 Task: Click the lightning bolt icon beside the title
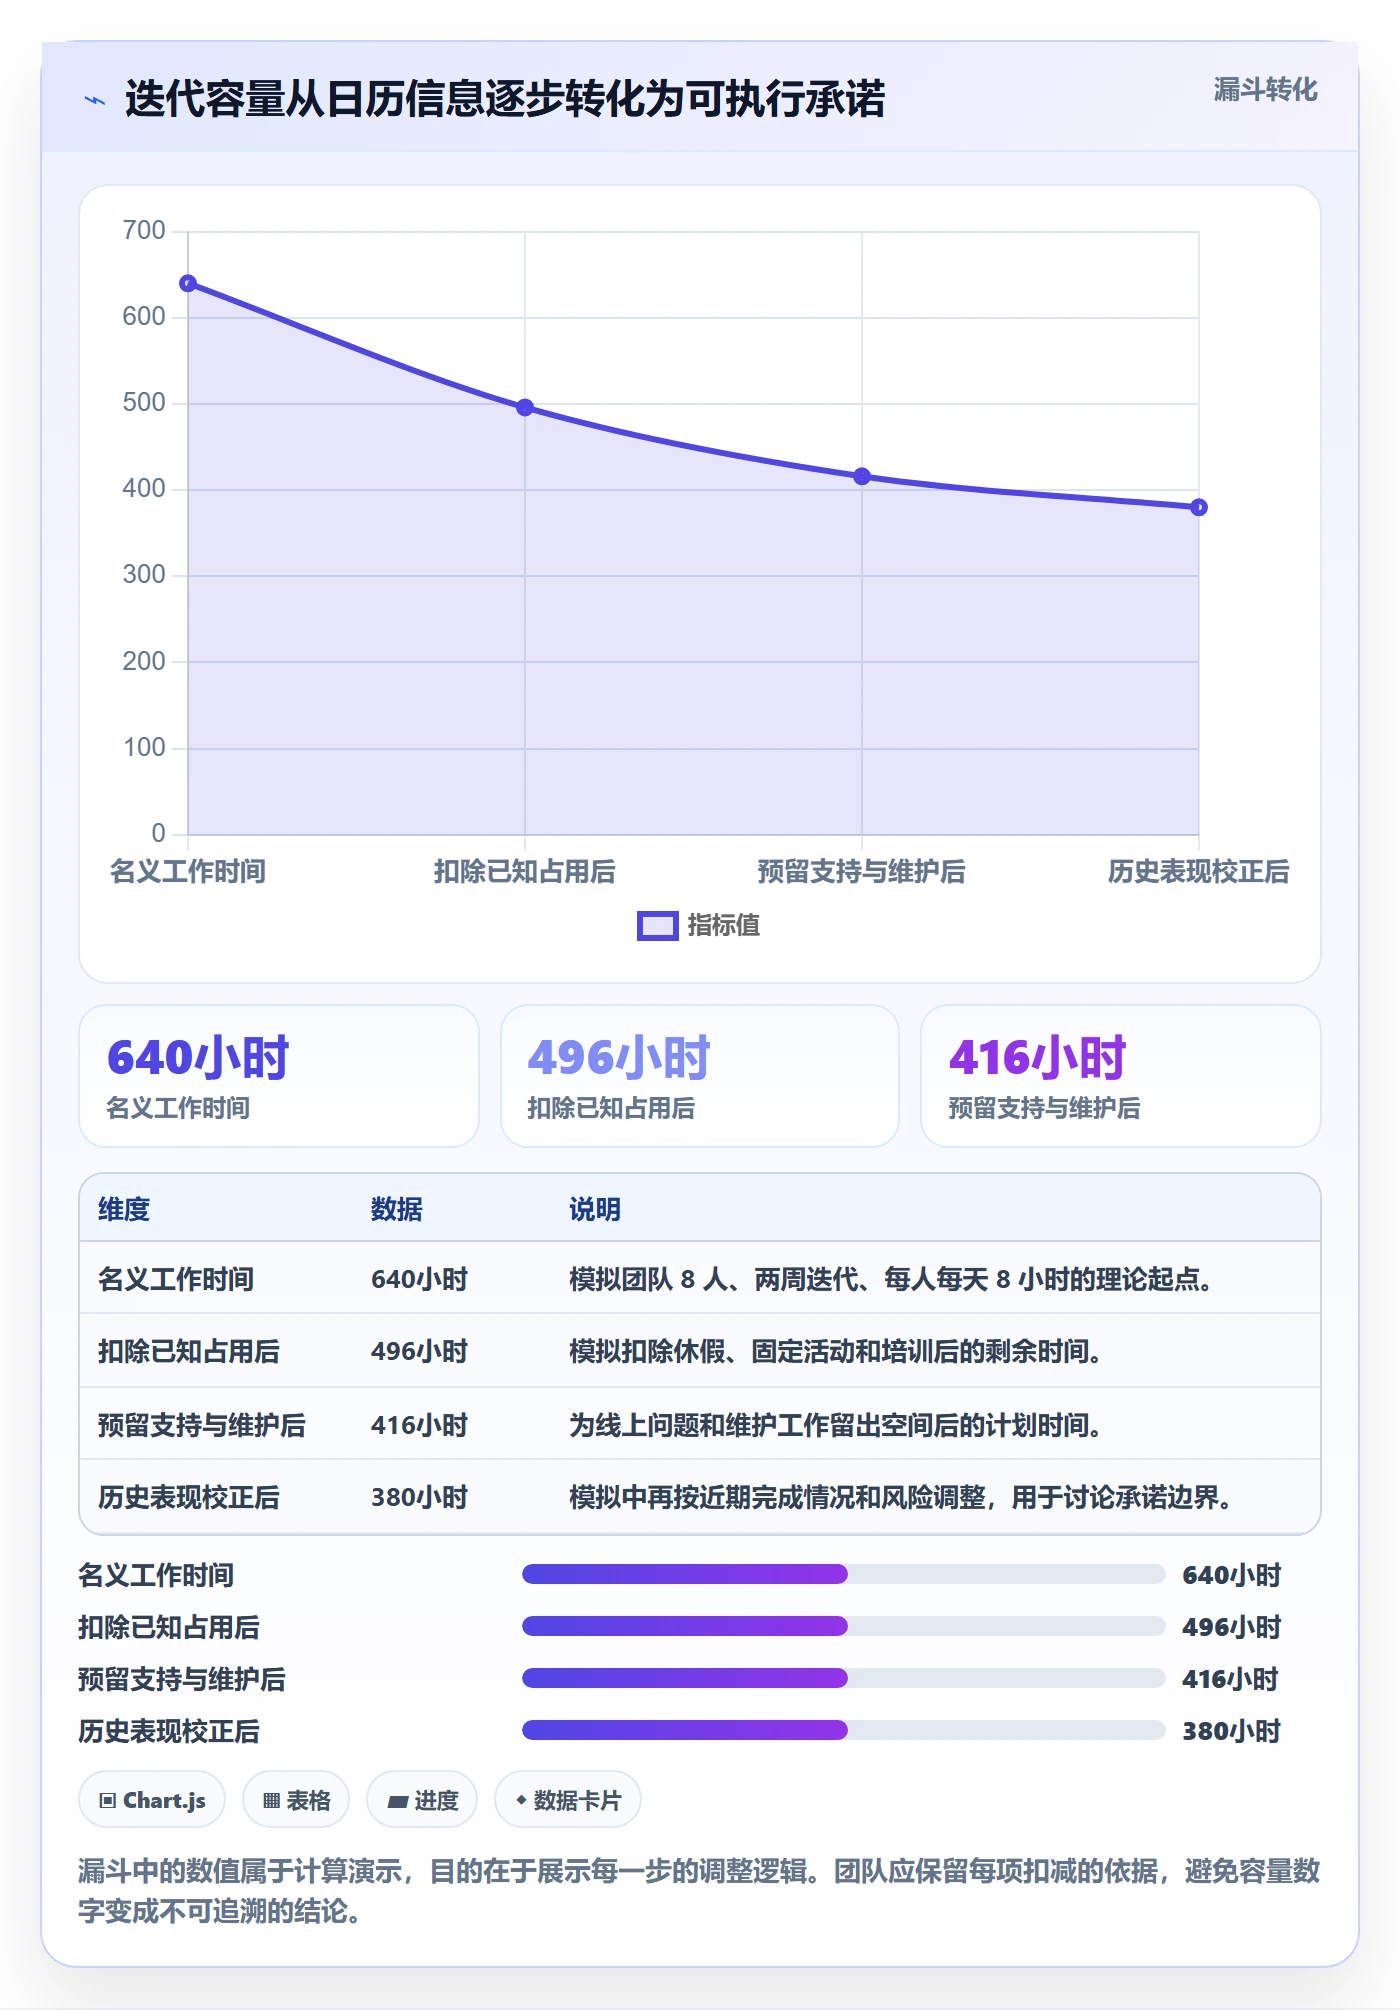coord(95,100)
